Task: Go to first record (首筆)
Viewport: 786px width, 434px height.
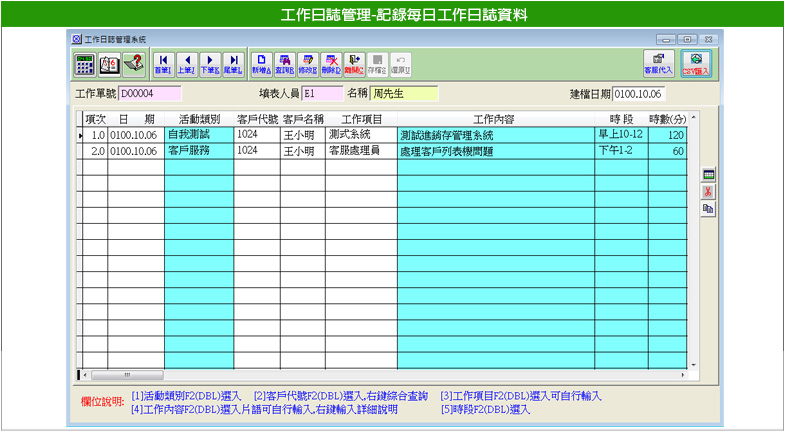Action: click(163, 64)
